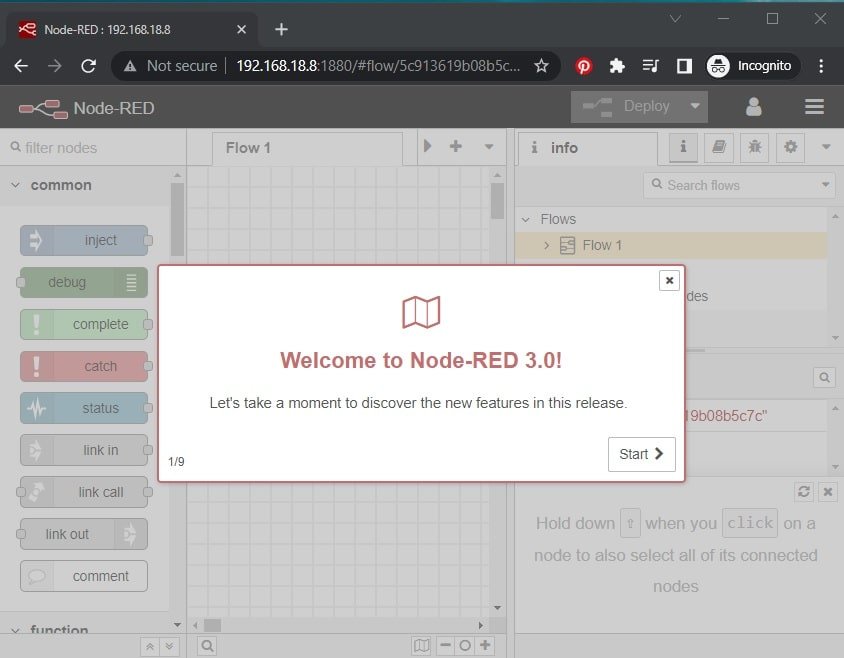Switch to the Flow 1 tab
The width and height of the screenshot is (844, 658).
[x=307, y=148]
